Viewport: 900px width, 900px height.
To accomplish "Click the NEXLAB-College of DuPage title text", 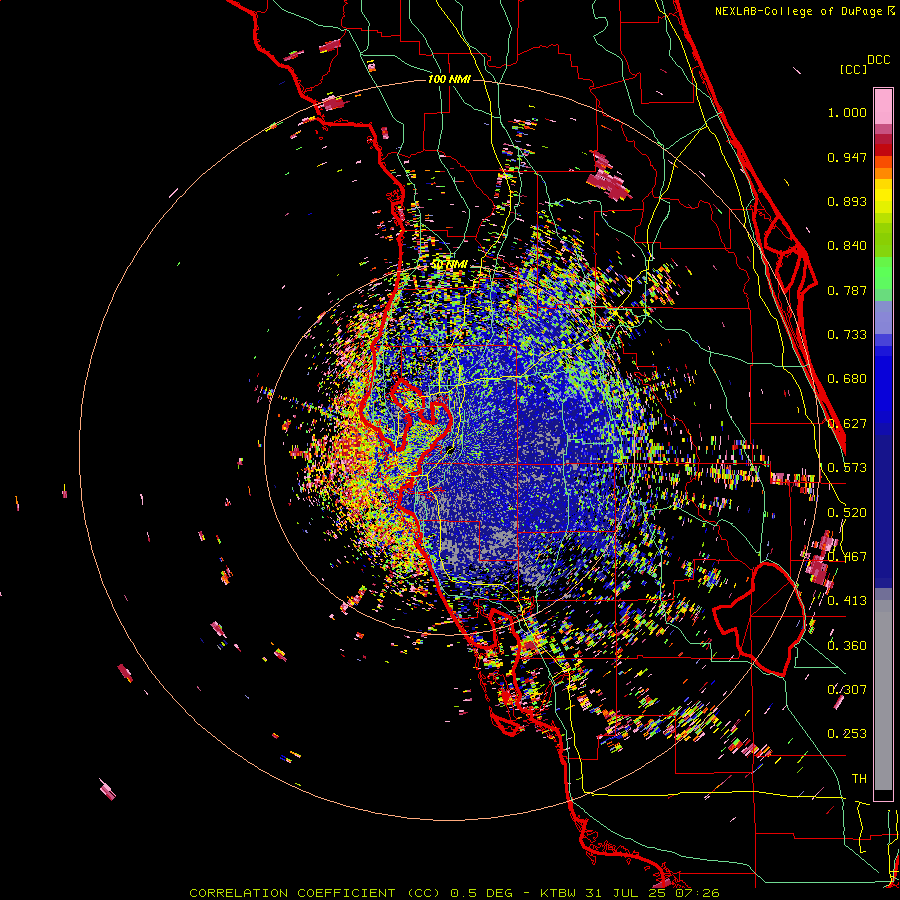I will point(799,11).
